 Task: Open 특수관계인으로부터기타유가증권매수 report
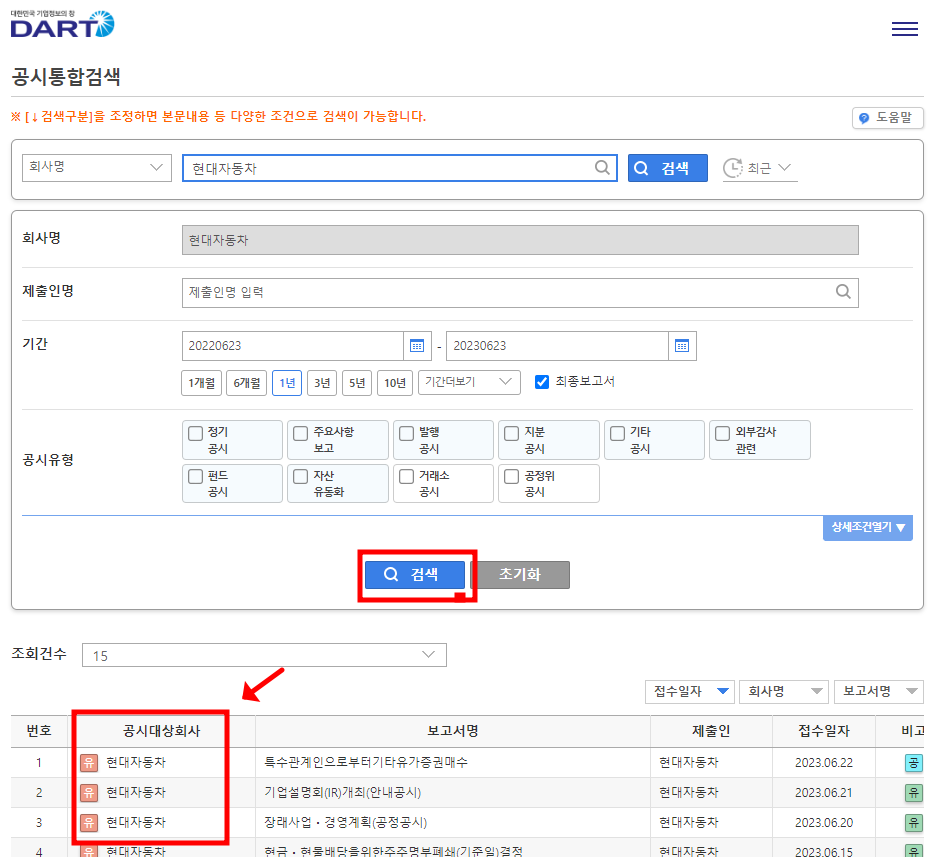point(366,763)
